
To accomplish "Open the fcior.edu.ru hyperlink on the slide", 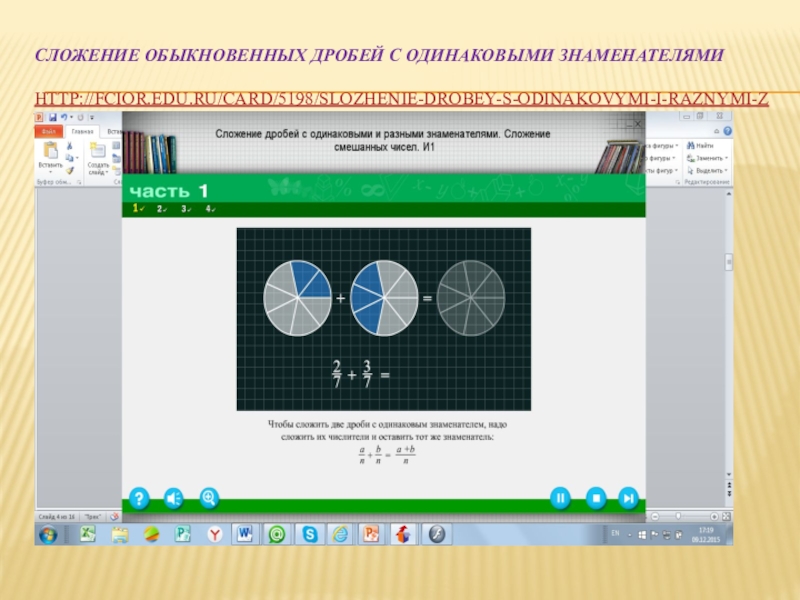I will (x=402, y=98).
